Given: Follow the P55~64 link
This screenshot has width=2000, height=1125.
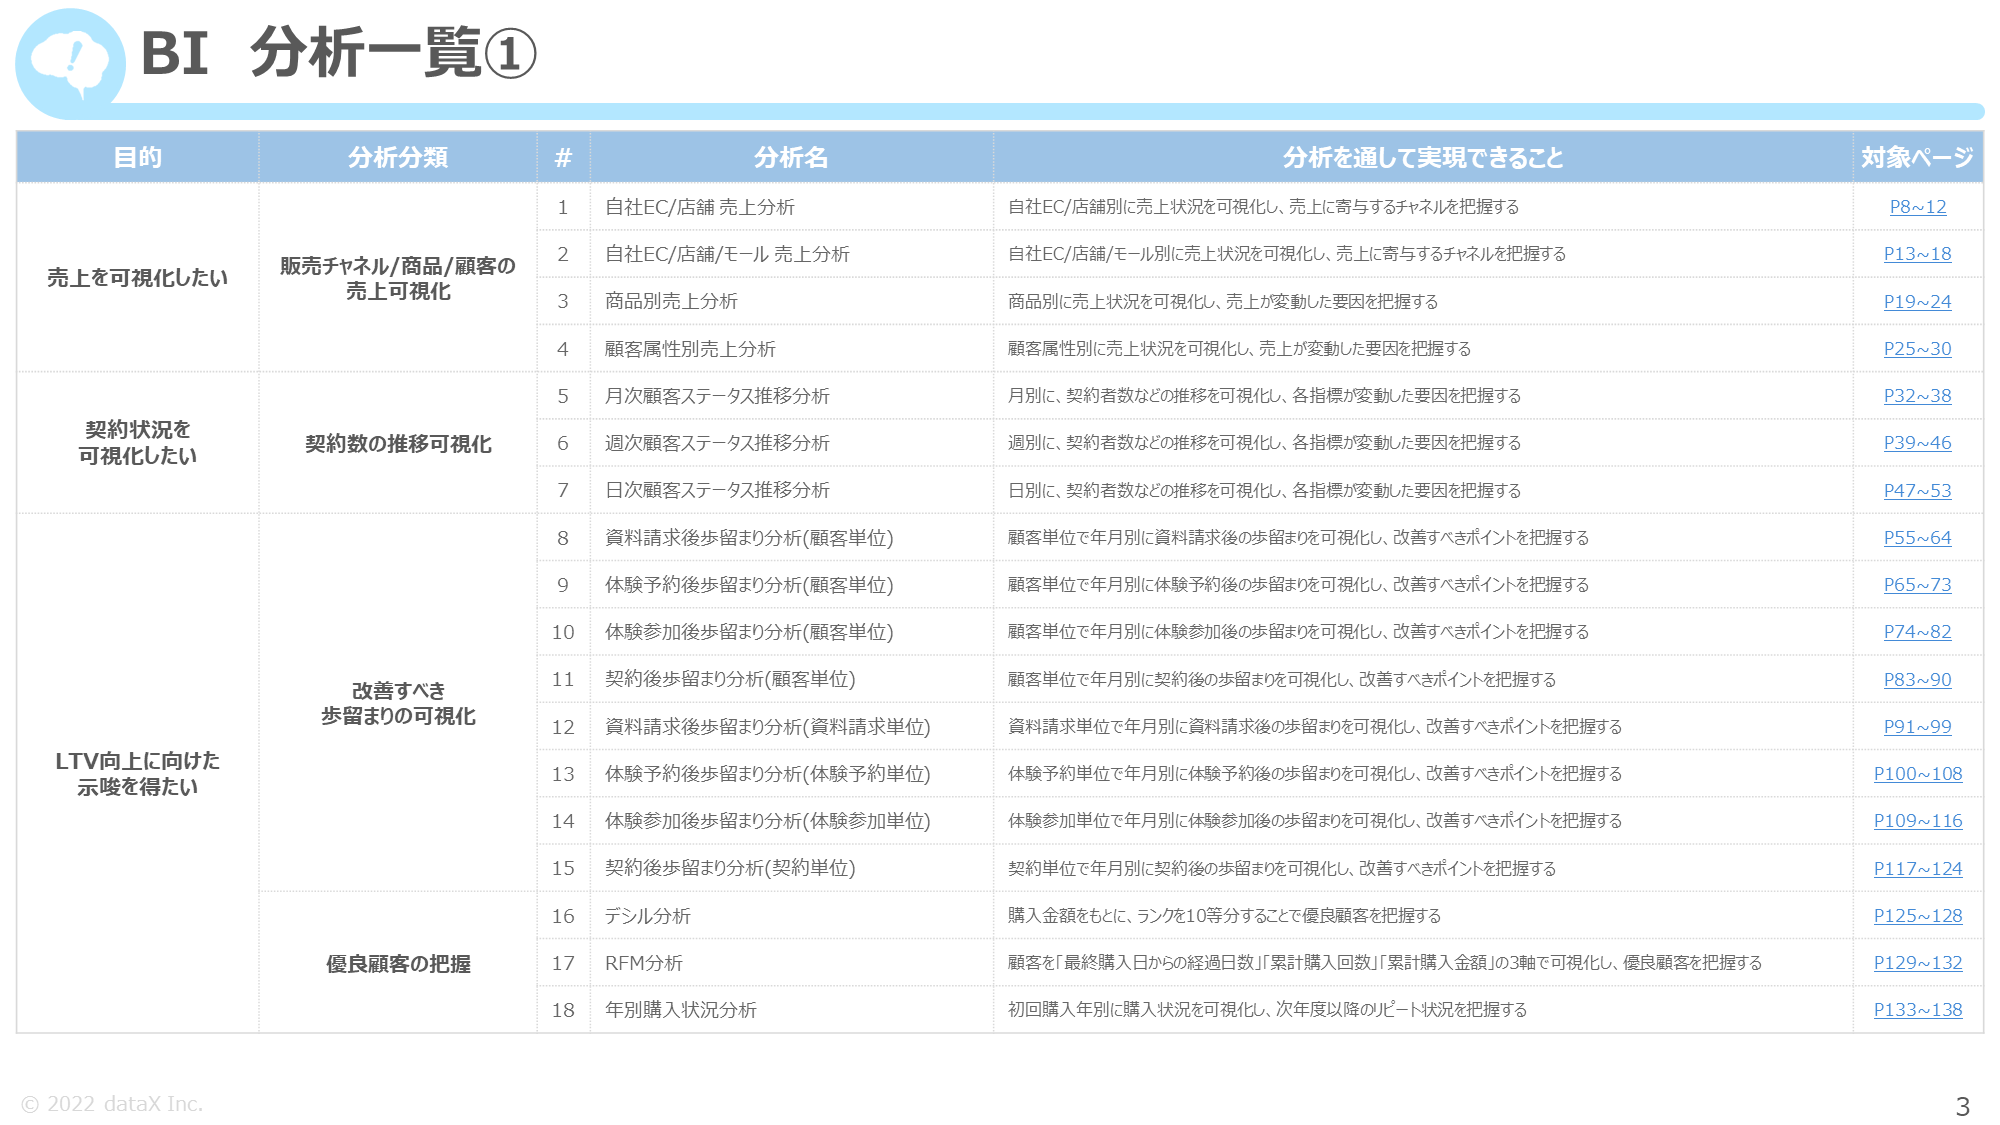Looking at the screenshot, I should click(1917, 538).
